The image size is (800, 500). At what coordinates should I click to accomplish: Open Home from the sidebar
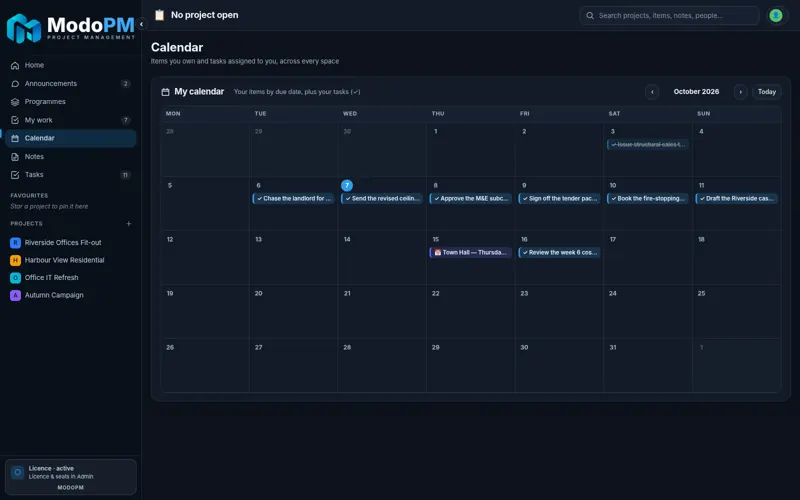coord(70,65)
